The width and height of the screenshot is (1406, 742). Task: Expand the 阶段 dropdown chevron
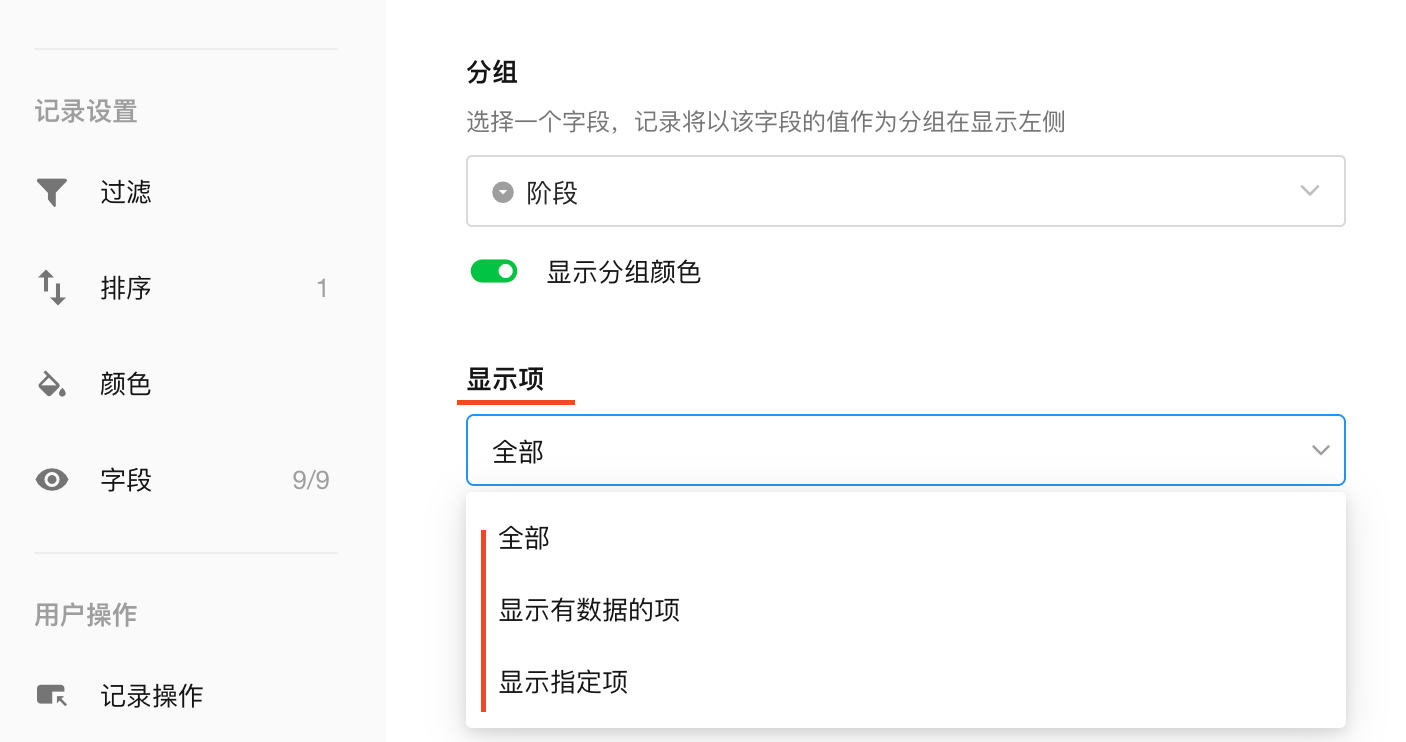coord(1310,191)
